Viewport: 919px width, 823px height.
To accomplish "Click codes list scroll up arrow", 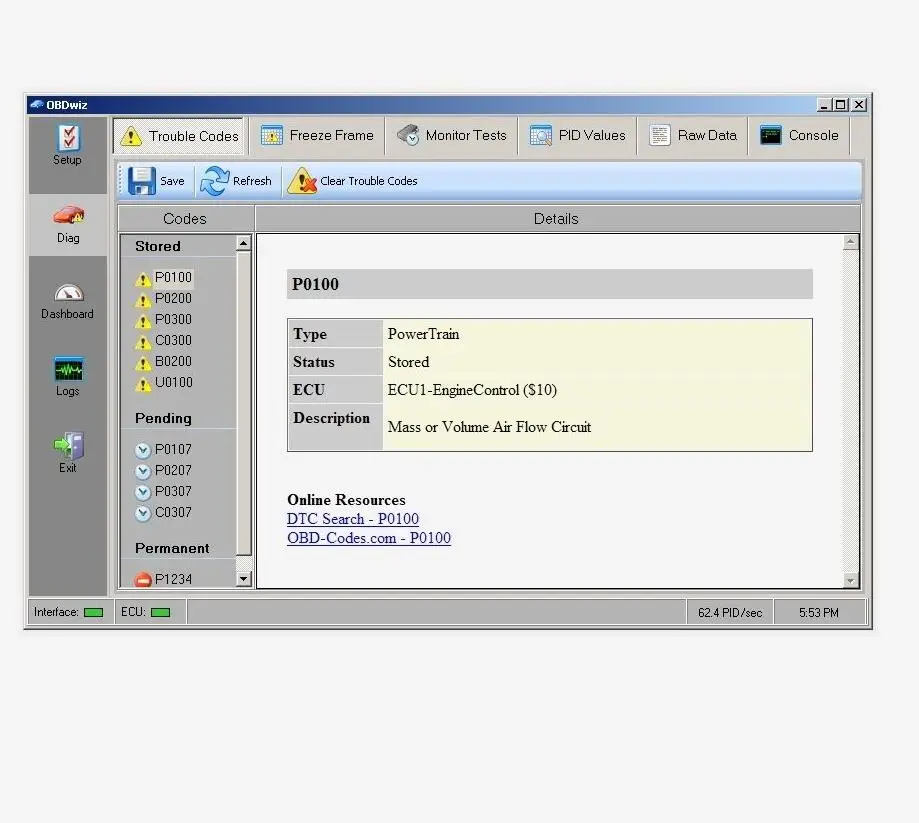I will point(244,243).
